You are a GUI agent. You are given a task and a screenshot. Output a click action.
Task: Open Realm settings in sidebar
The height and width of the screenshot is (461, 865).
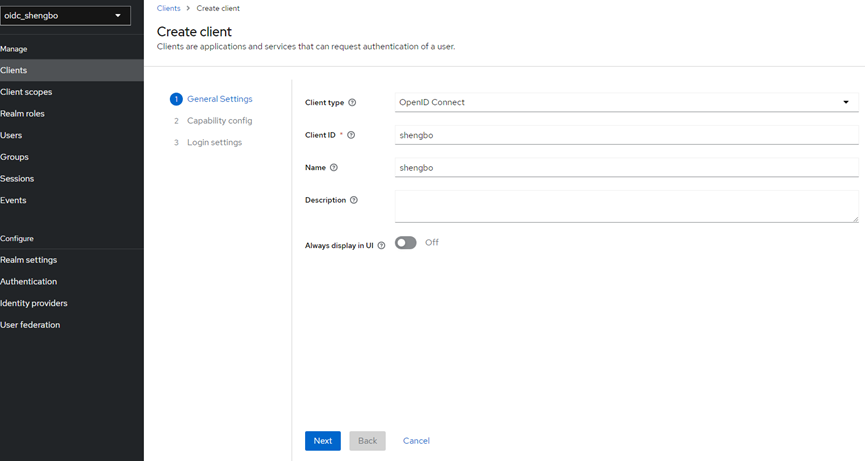click(x=29, y=260)
